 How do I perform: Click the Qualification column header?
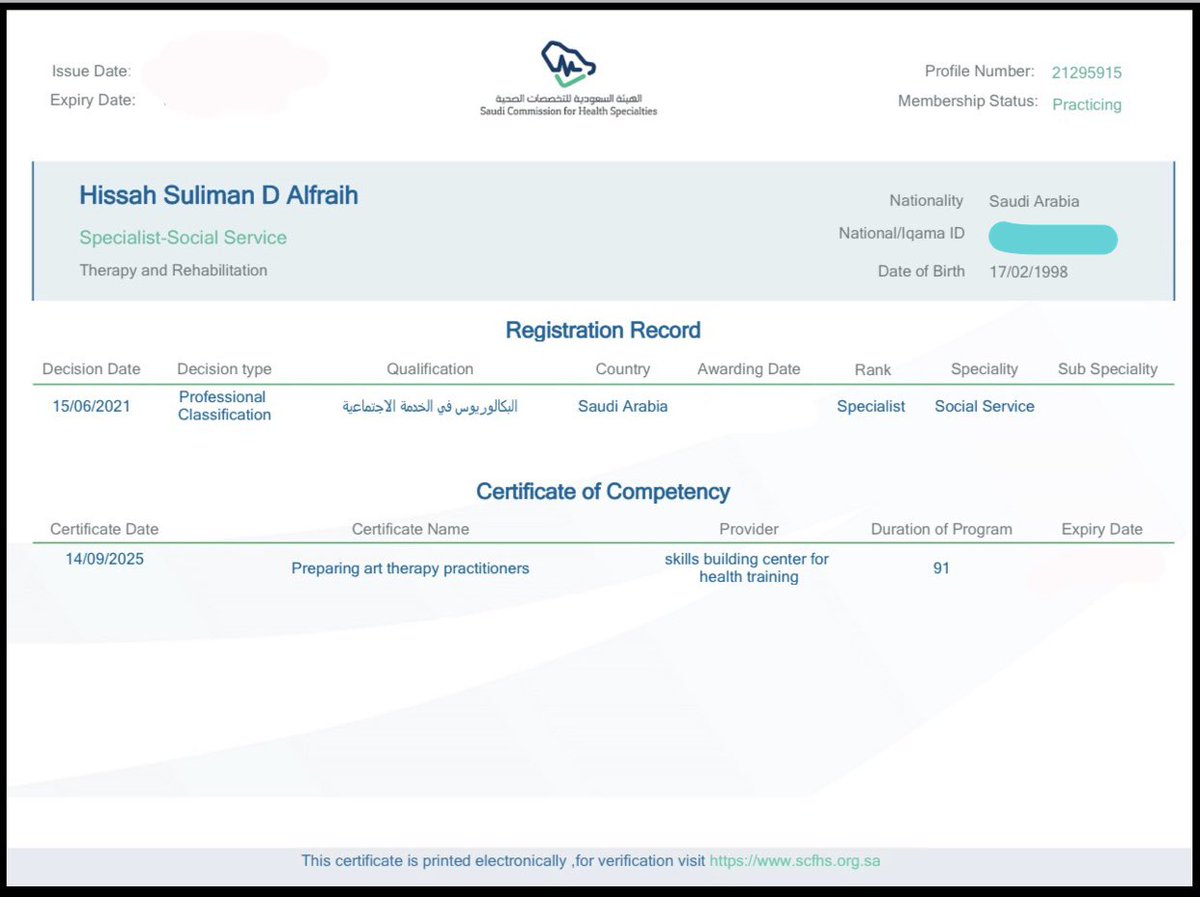click(430, 369)
